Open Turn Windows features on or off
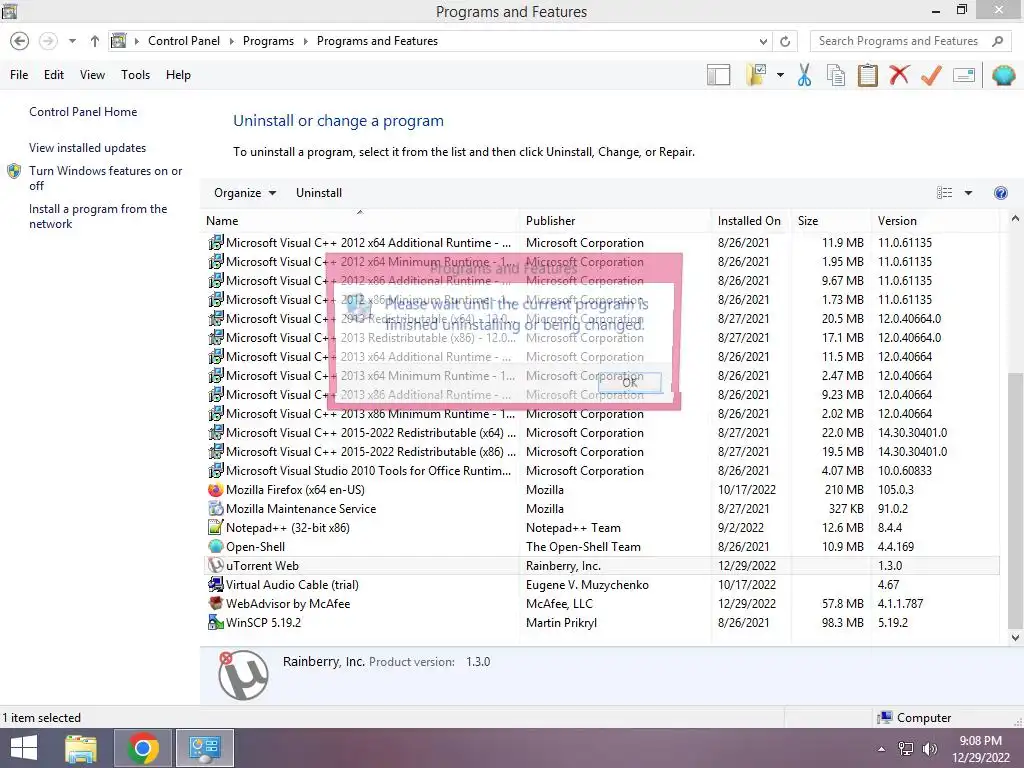Screen dimensions: 1024x768 (105, 178)
